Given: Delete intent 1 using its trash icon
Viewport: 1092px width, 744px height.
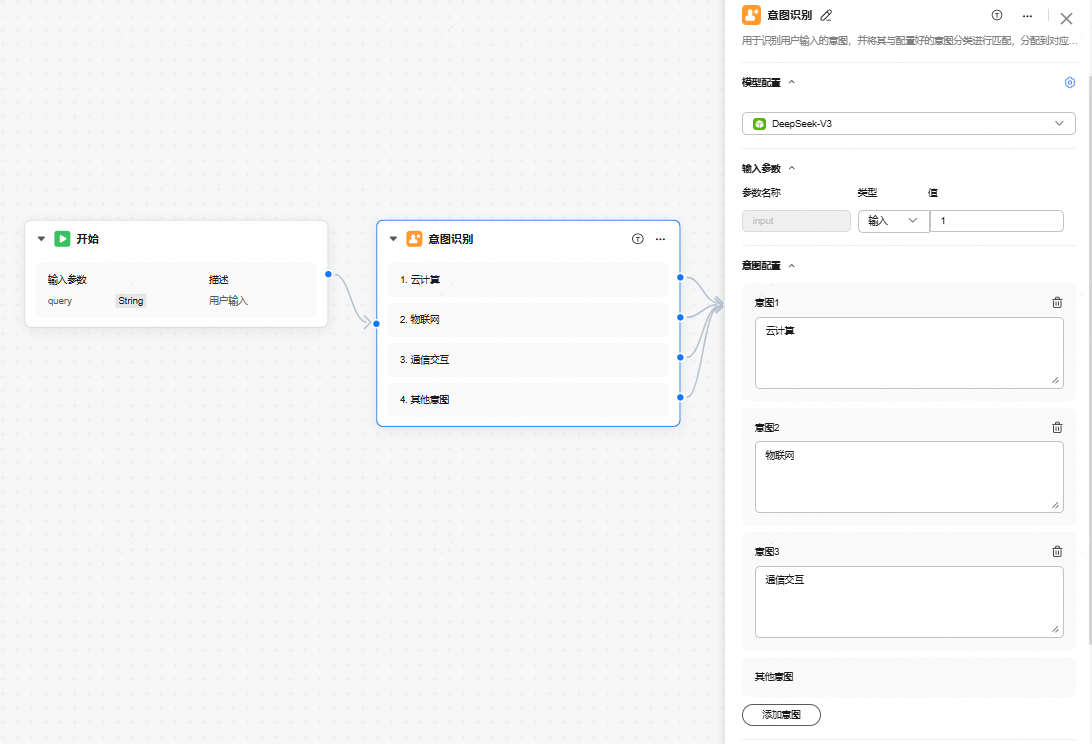Looking at the screenshot, I should (1057, 303).
